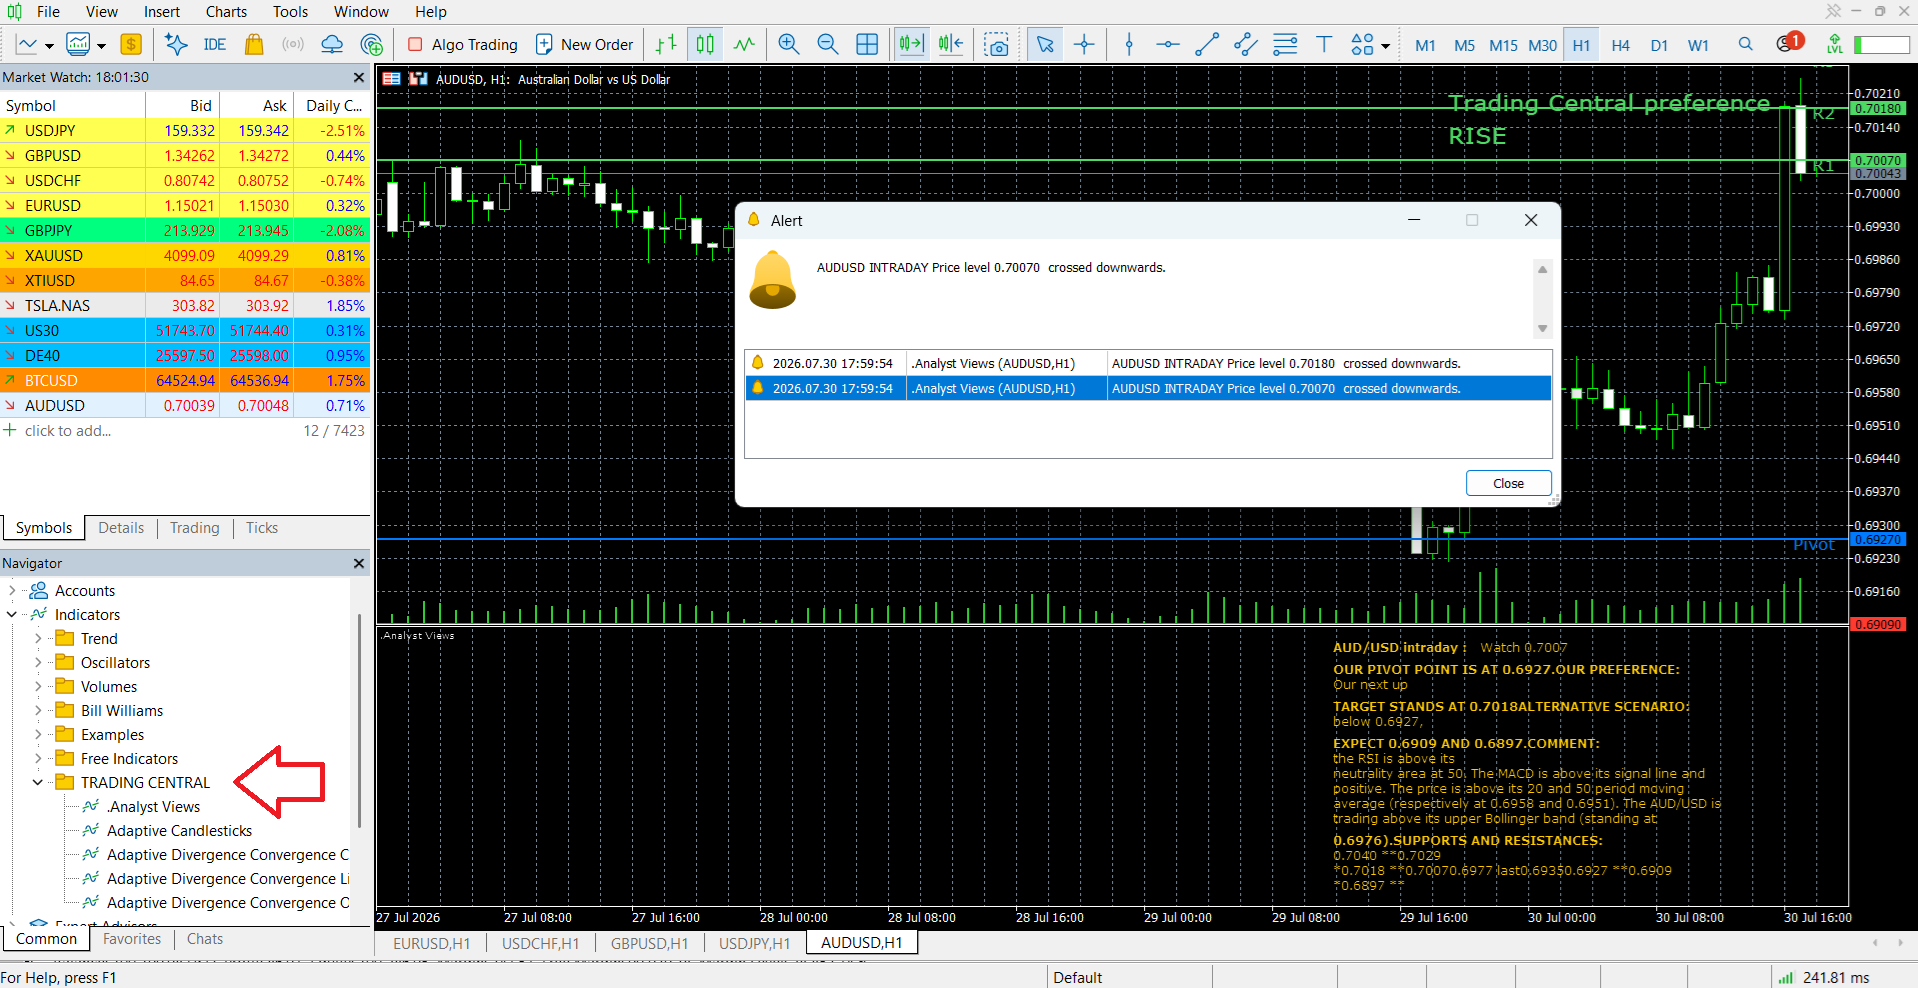Switch chart to bar chart mode
The width and height of the screenshot is (1918, 988).
666,44
